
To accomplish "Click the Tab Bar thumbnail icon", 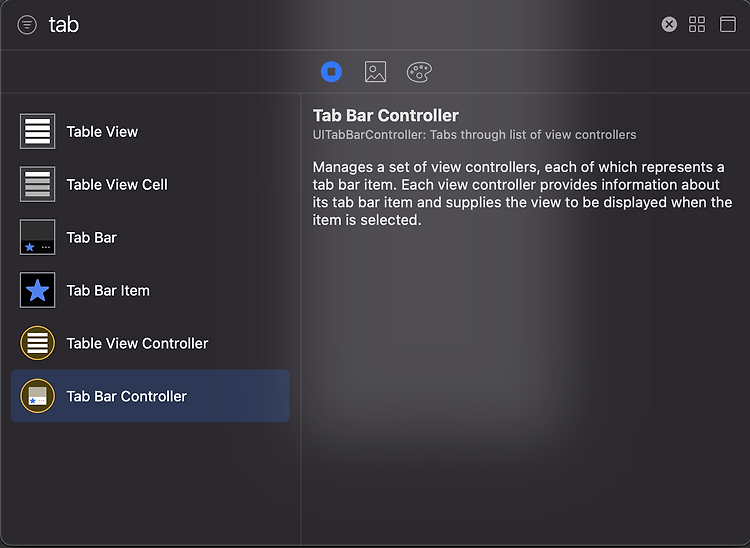I will click(37, 237).
